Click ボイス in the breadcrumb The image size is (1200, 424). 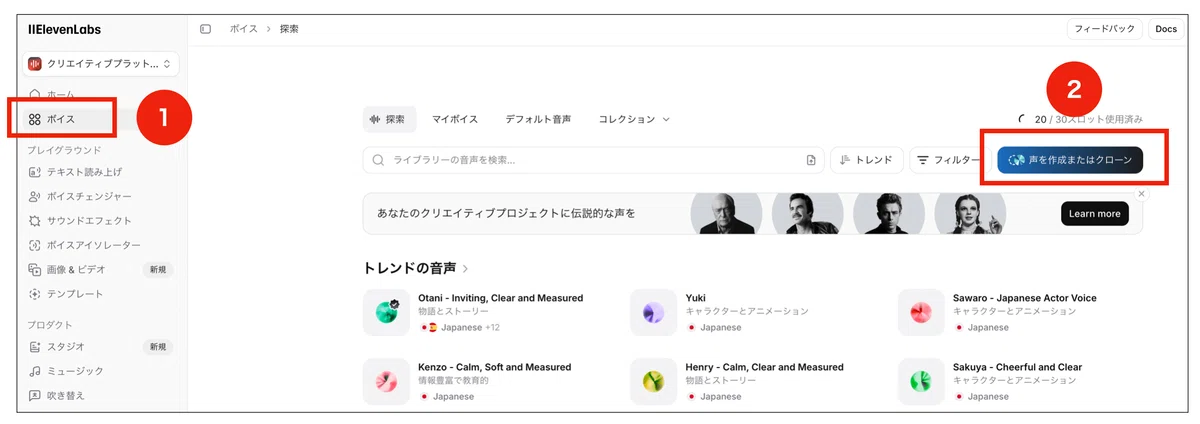pos(243,29)
